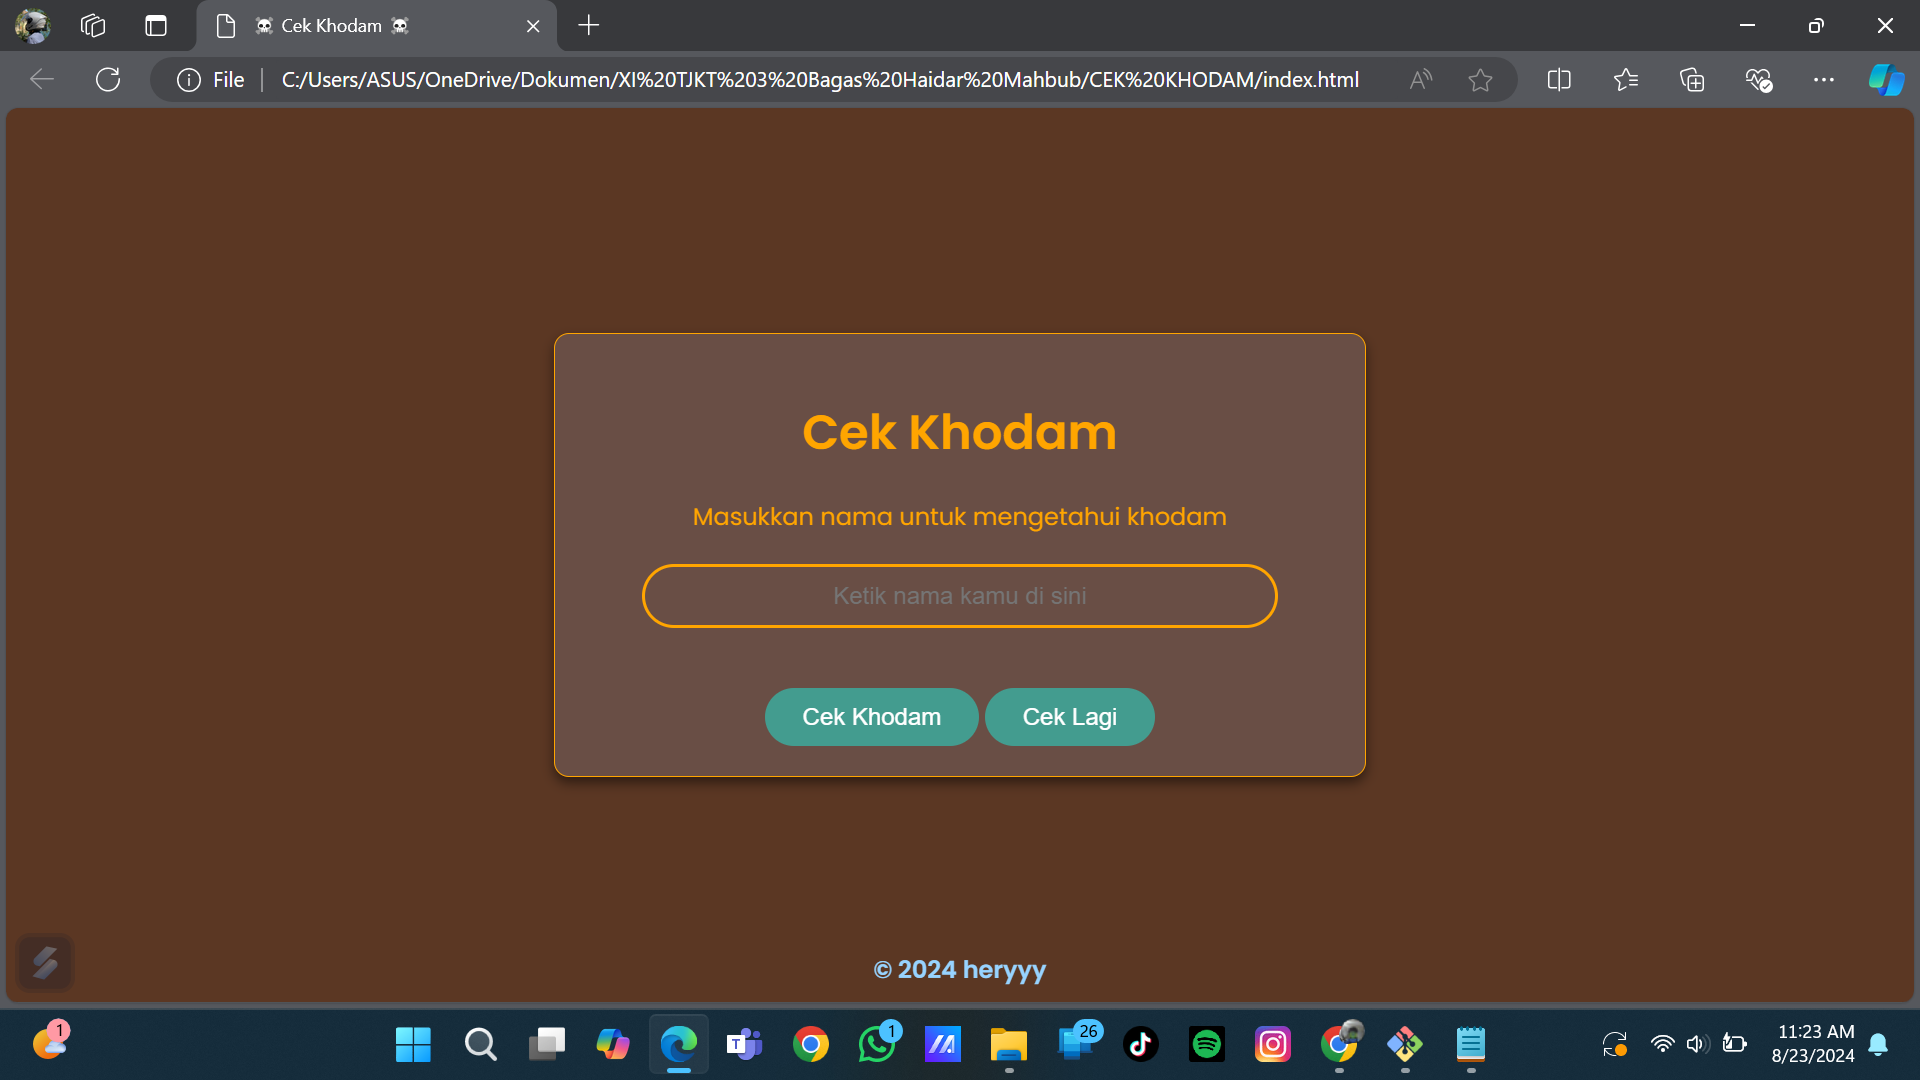Open the Tab actions menu button
The width and height of the screenshot is (1920, 1080).
click(156, 26)
